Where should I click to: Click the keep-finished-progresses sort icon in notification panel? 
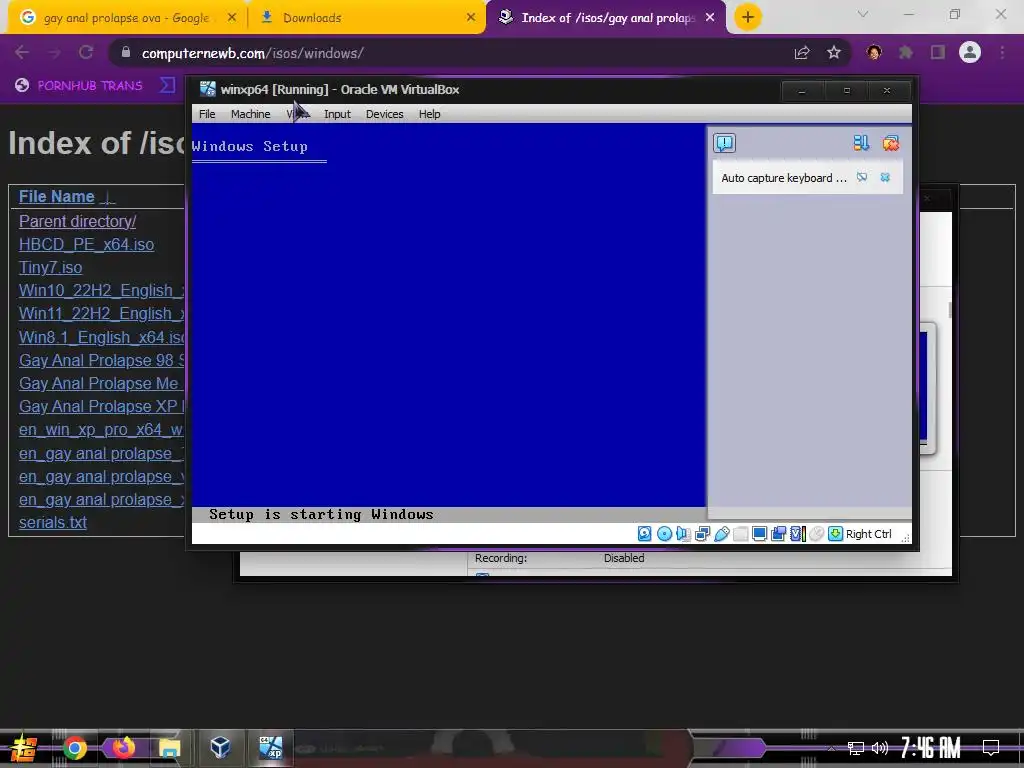pyautogui.click(x=861, y=143)
